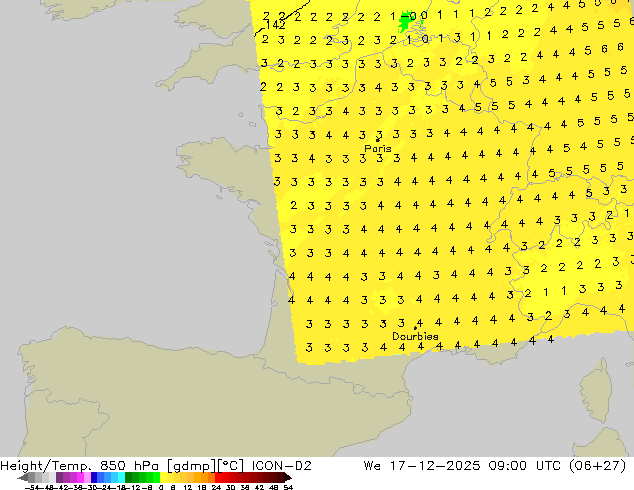634x490 pixels.
Task: Click the Paris city label
Action: [x=378, y=148]
